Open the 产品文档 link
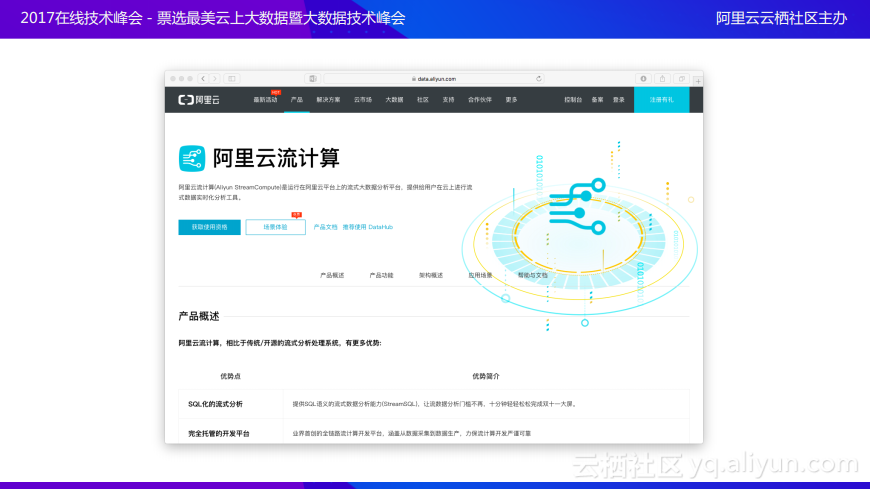This screenshot has width=870, height=489. 325,227
